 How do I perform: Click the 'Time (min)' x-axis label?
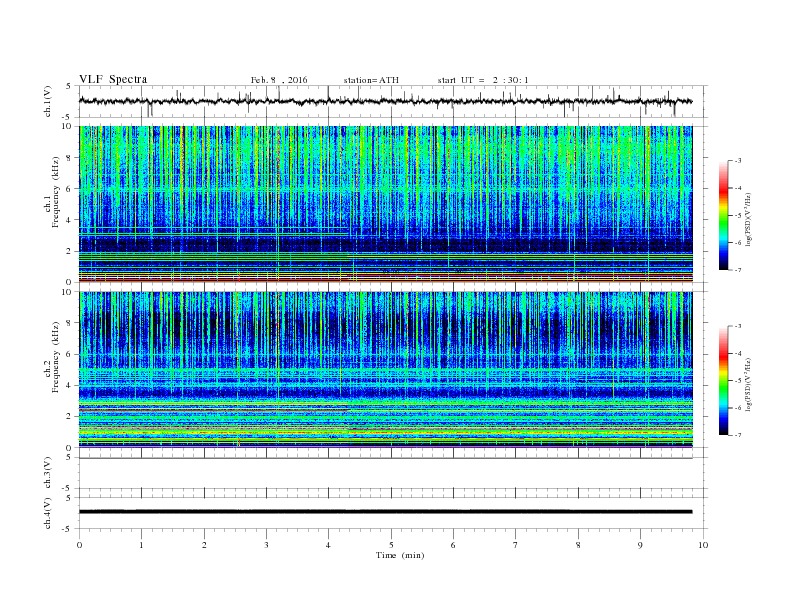coord(400,555)
